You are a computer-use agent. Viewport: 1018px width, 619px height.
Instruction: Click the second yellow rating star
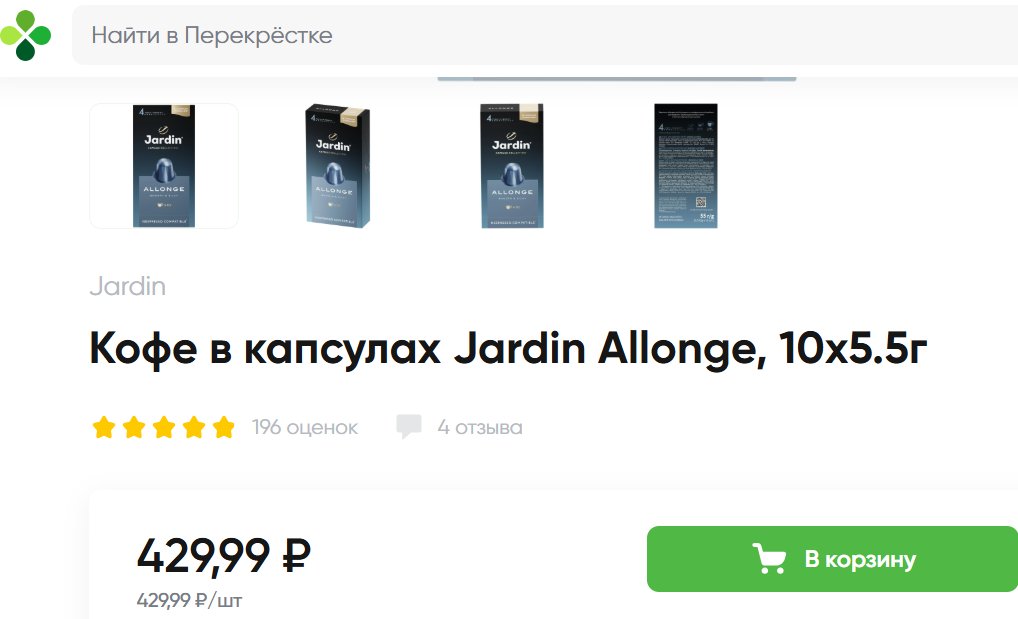click(x=134, y=427)
